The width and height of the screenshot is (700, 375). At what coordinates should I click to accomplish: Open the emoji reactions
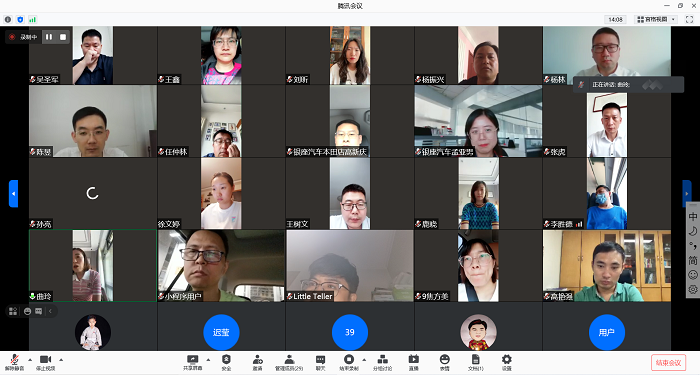[444, 362]
